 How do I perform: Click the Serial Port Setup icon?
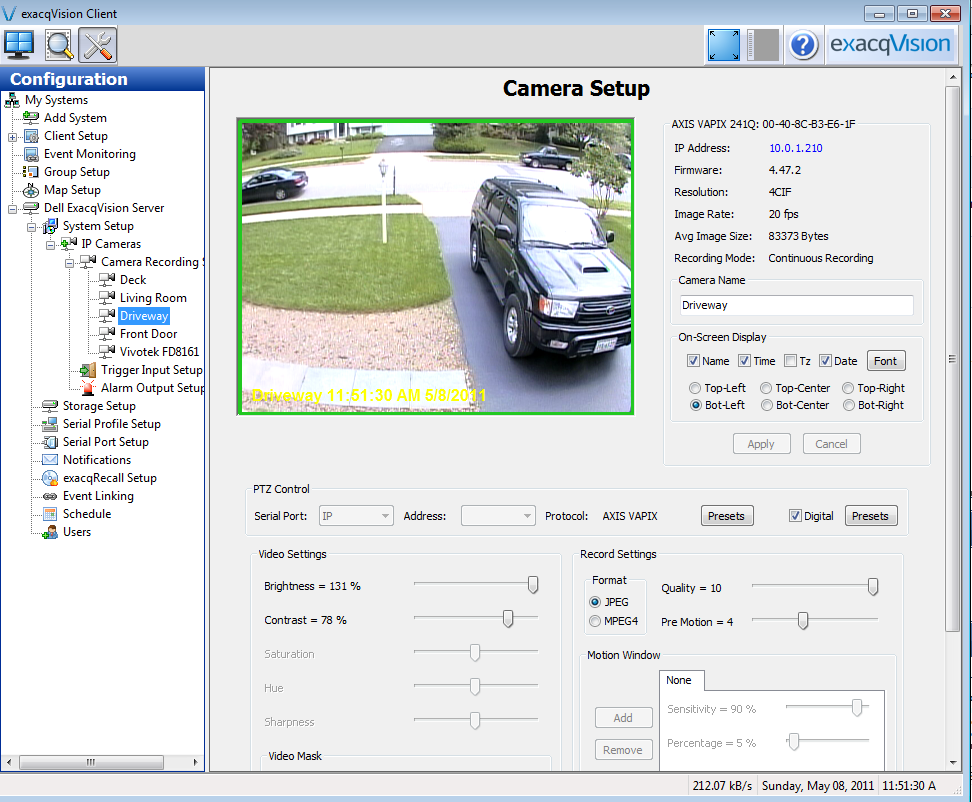tap(50, 442)
